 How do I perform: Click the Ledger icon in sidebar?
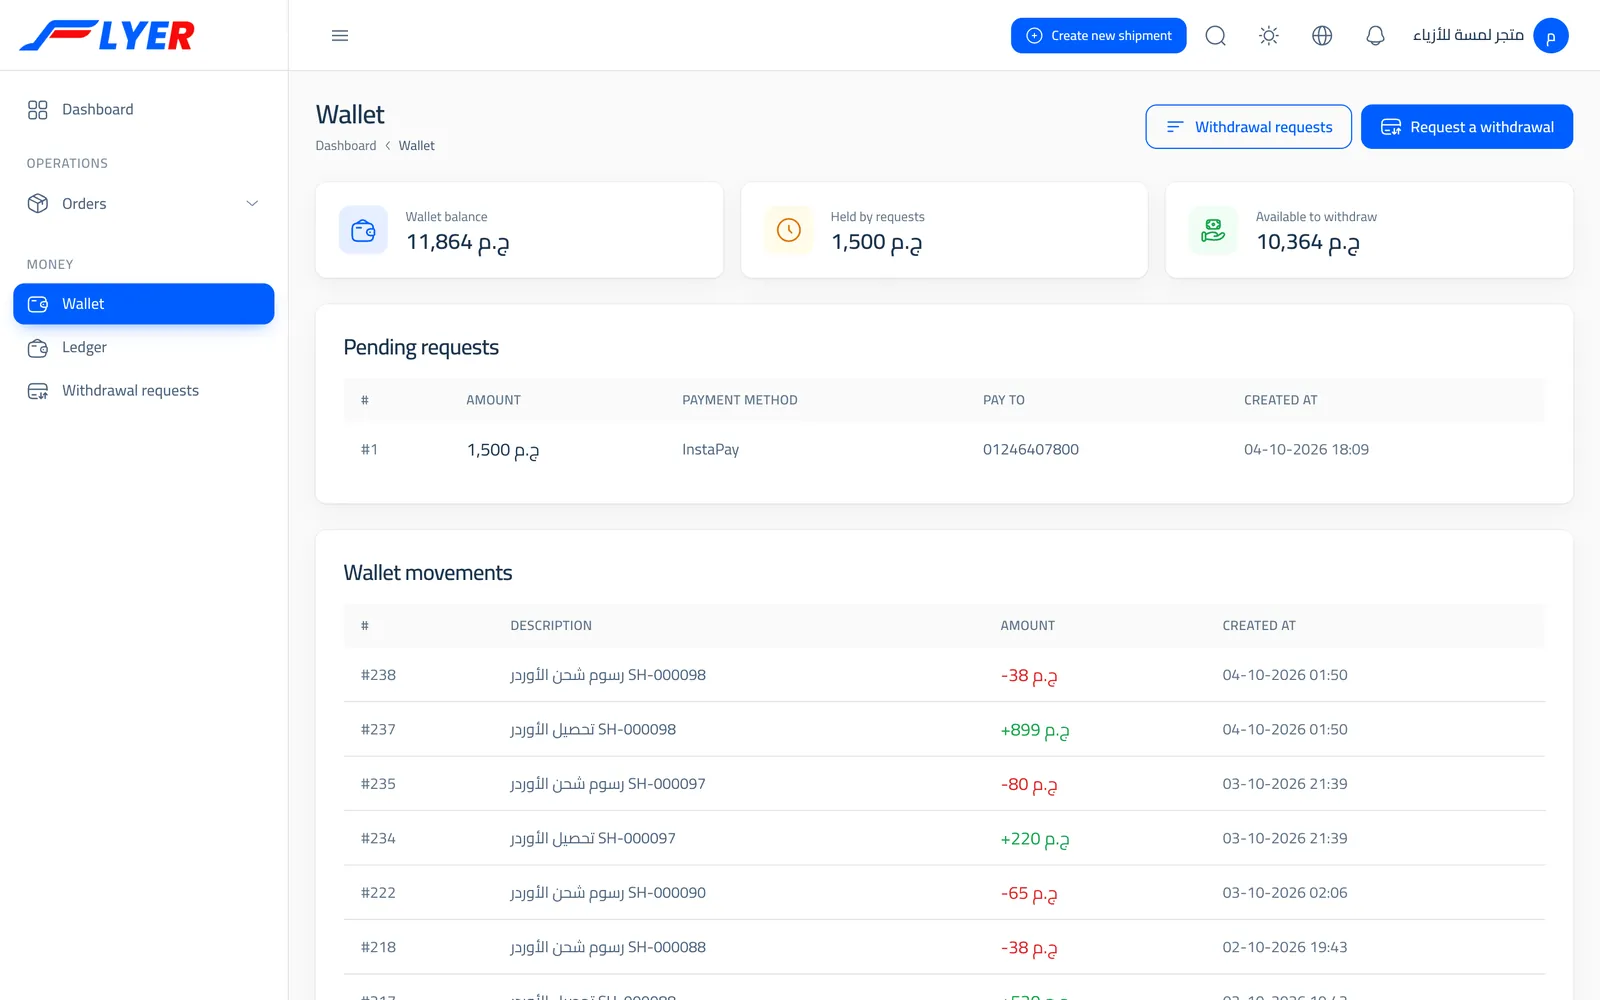click(38, 348)
